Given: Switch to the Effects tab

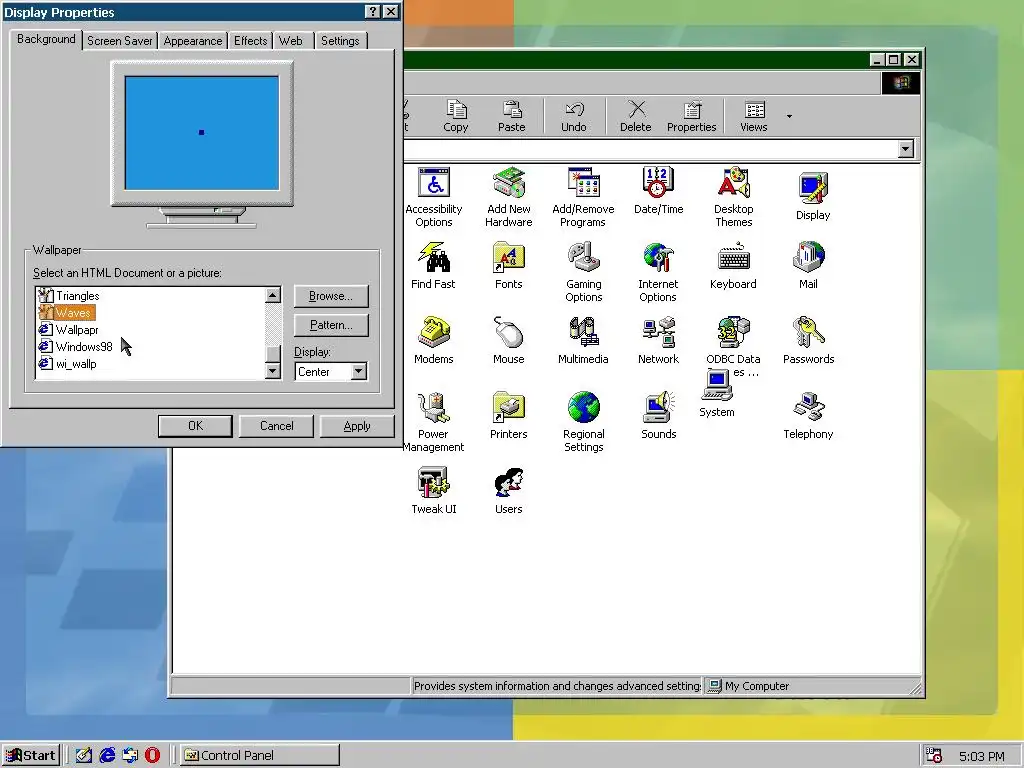Looking at the screenshot, I should point(251,40).
